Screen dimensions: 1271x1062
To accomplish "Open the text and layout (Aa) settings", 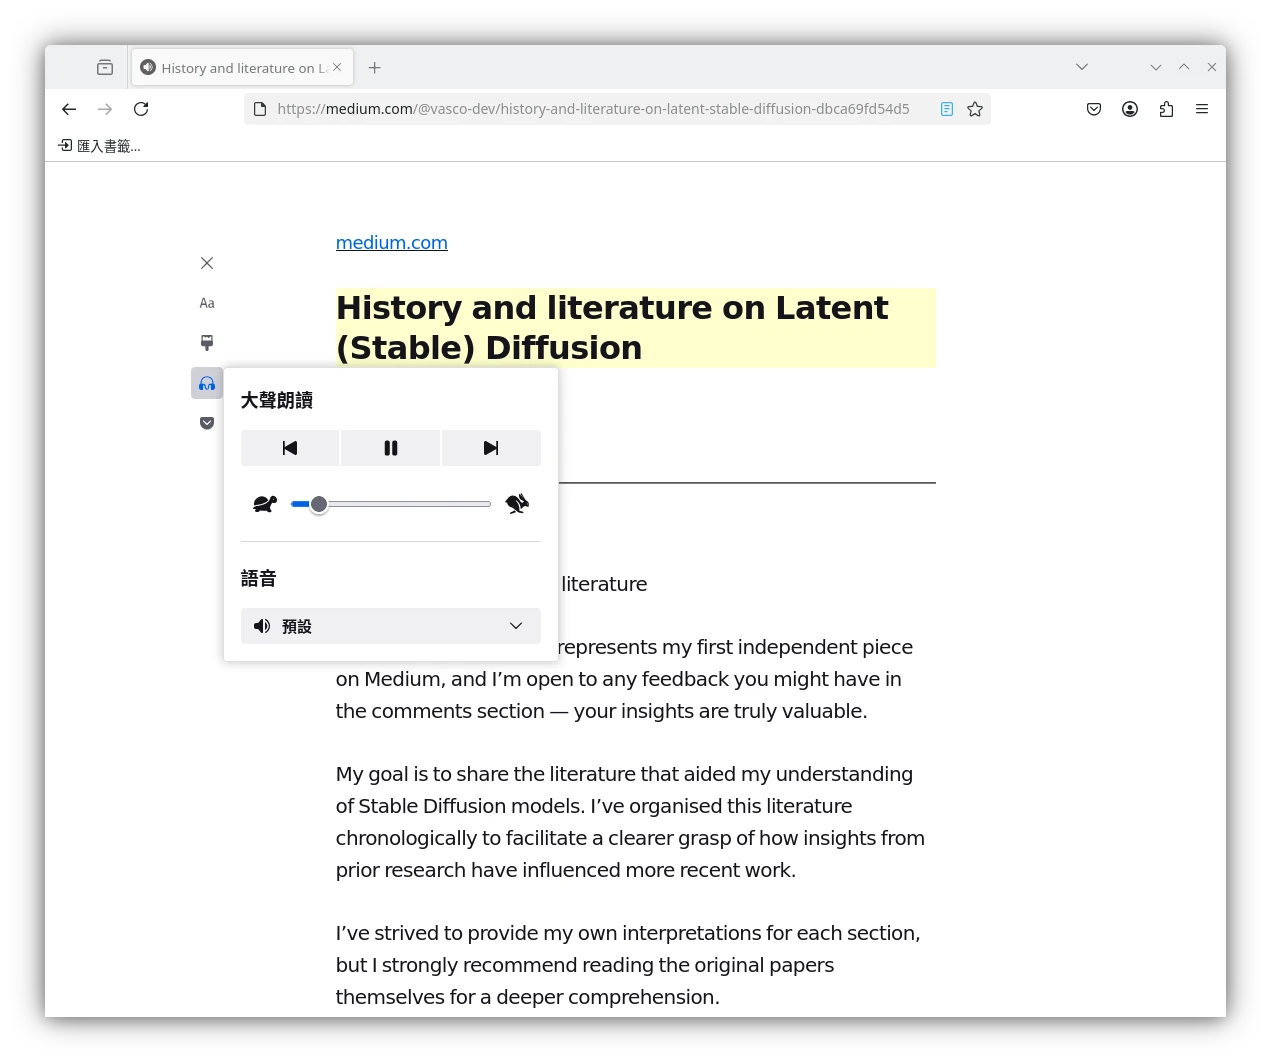I will point(207,303).
